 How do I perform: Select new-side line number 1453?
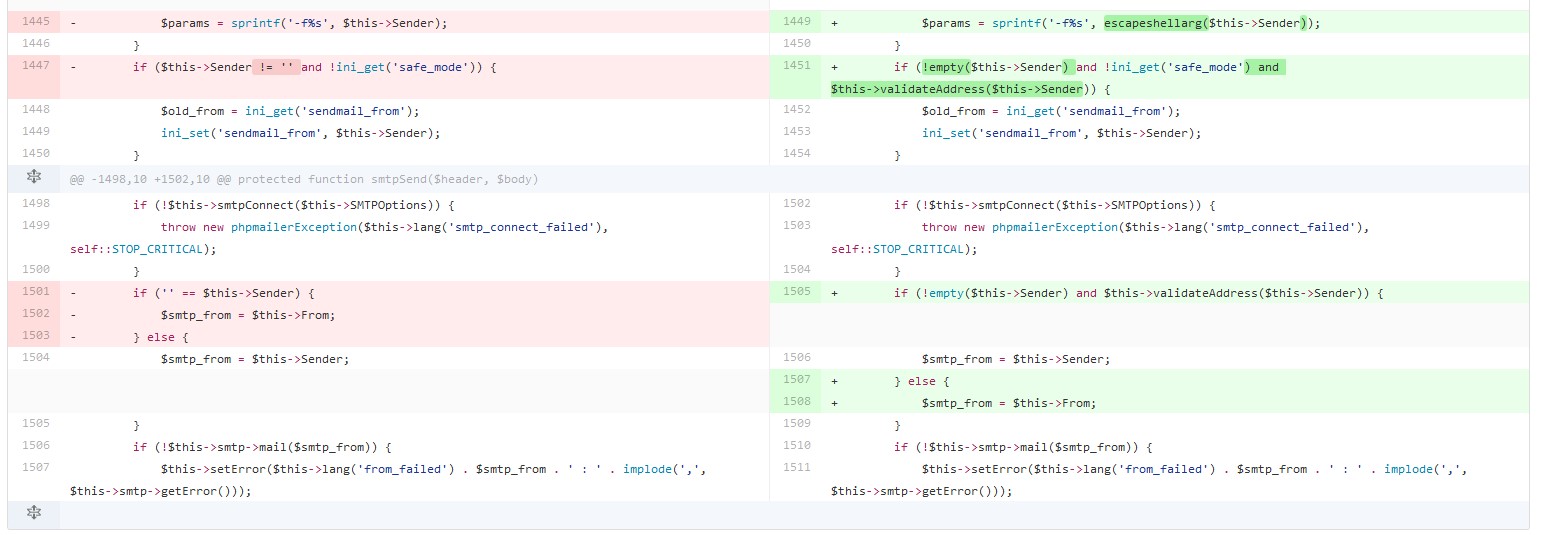click(x=796, y=132)
